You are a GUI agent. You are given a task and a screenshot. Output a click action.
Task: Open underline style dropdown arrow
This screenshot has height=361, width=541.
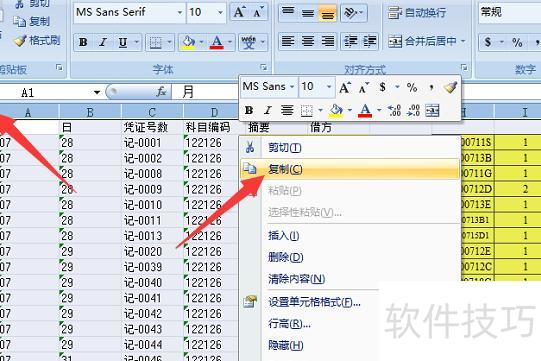(x=137, y=42)
